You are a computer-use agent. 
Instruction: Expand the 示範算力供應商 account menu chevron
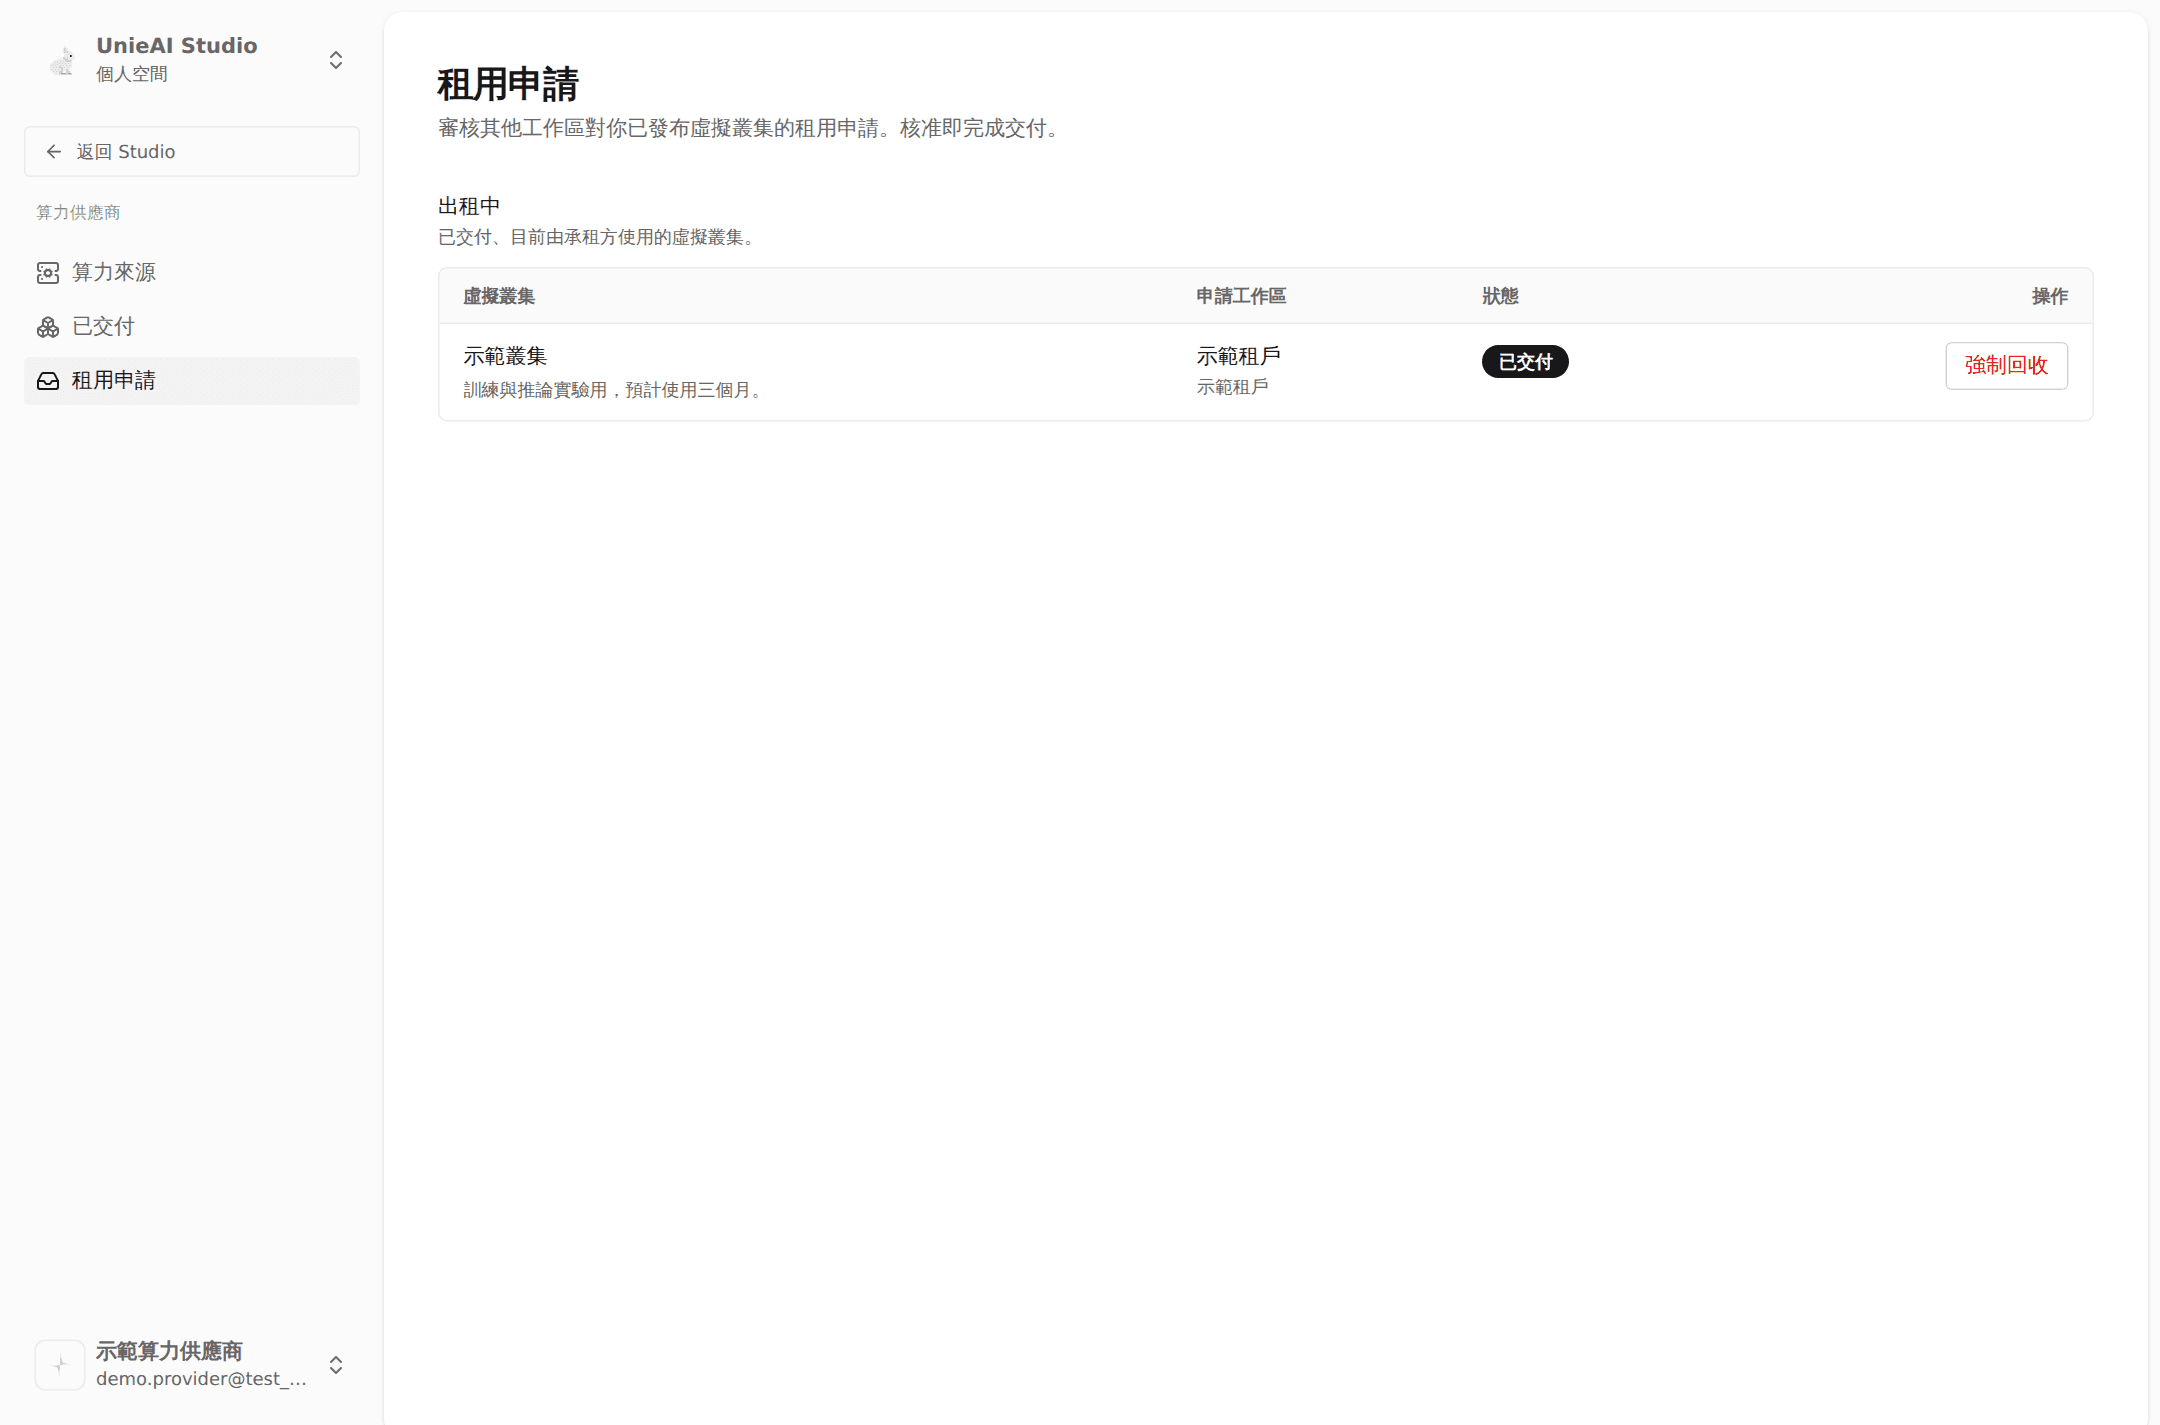pos(336,1365)
